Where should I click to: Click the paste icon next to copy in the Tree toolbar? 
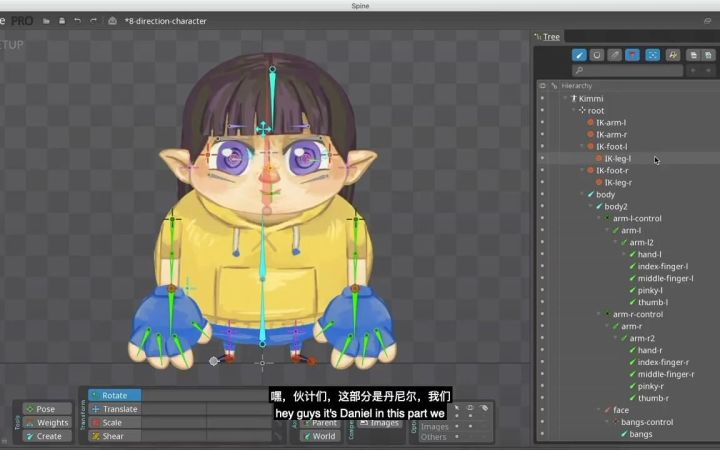tap(708, 55)
